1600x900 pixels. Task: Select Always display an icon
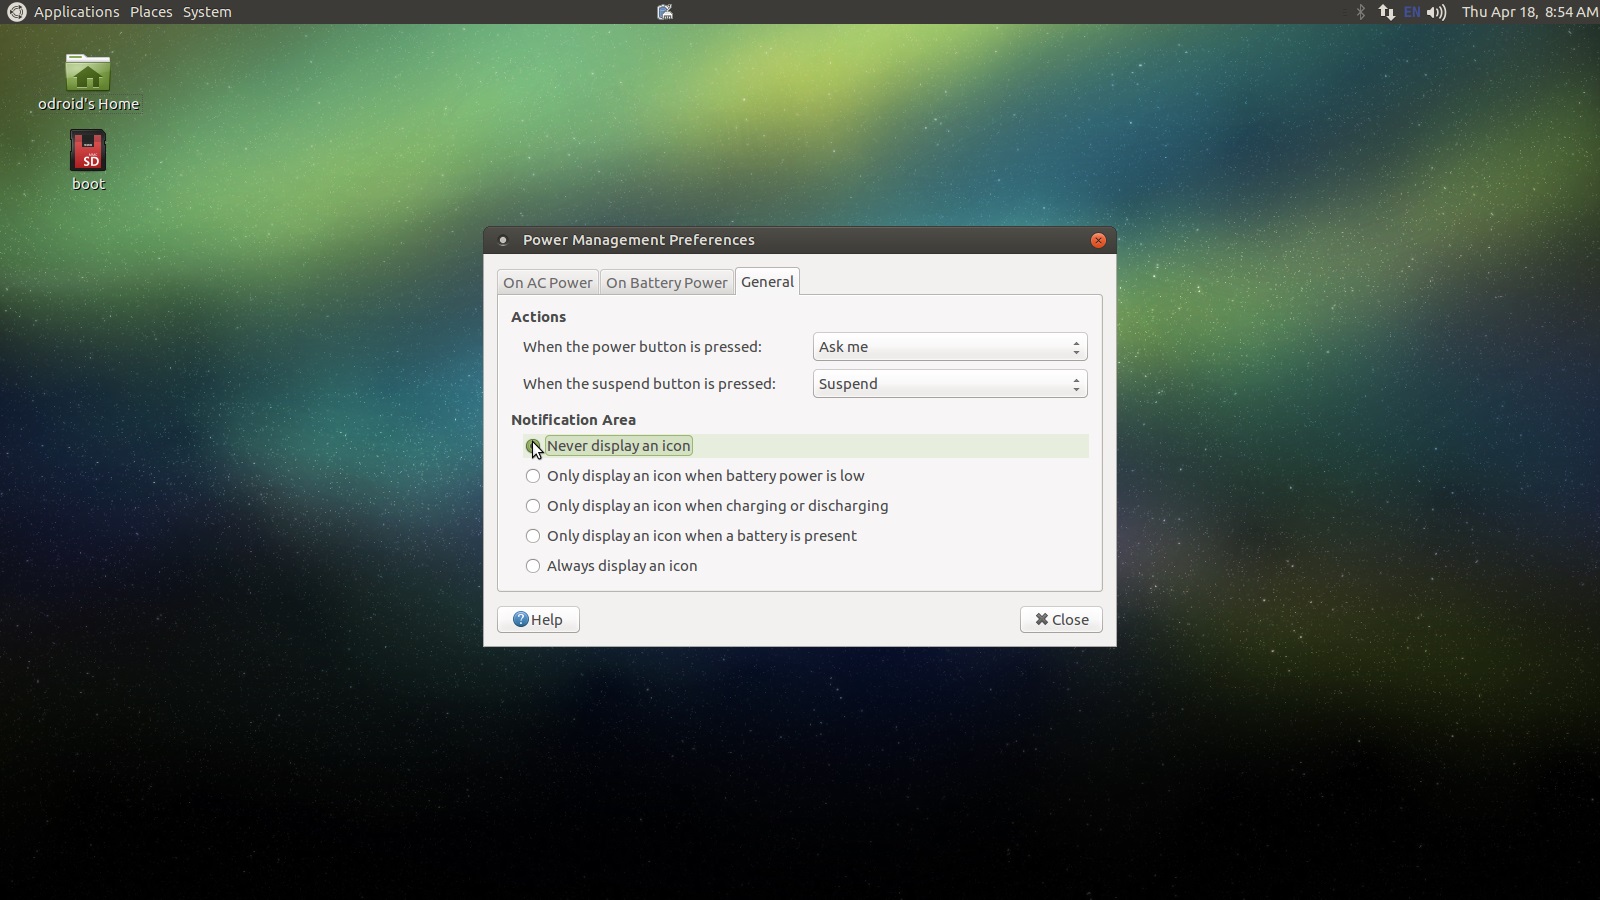coord(533,566)
